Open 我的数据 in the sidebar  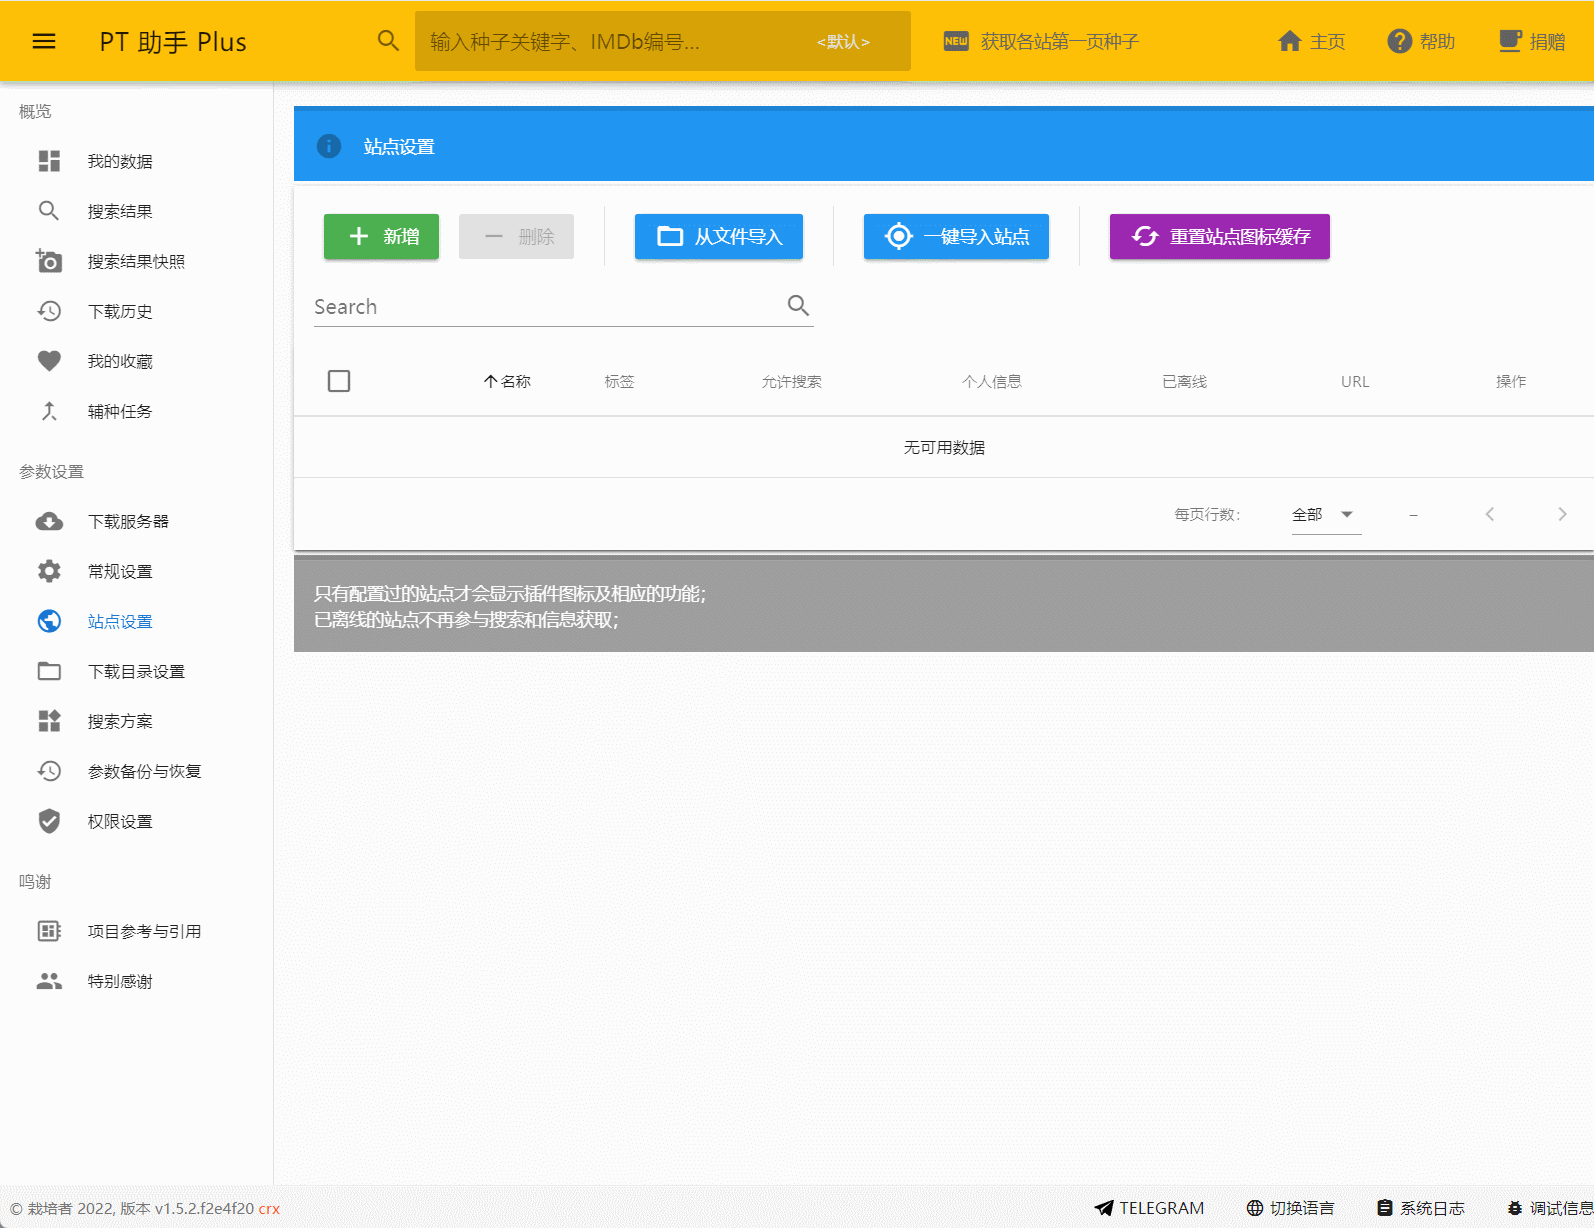136,161
